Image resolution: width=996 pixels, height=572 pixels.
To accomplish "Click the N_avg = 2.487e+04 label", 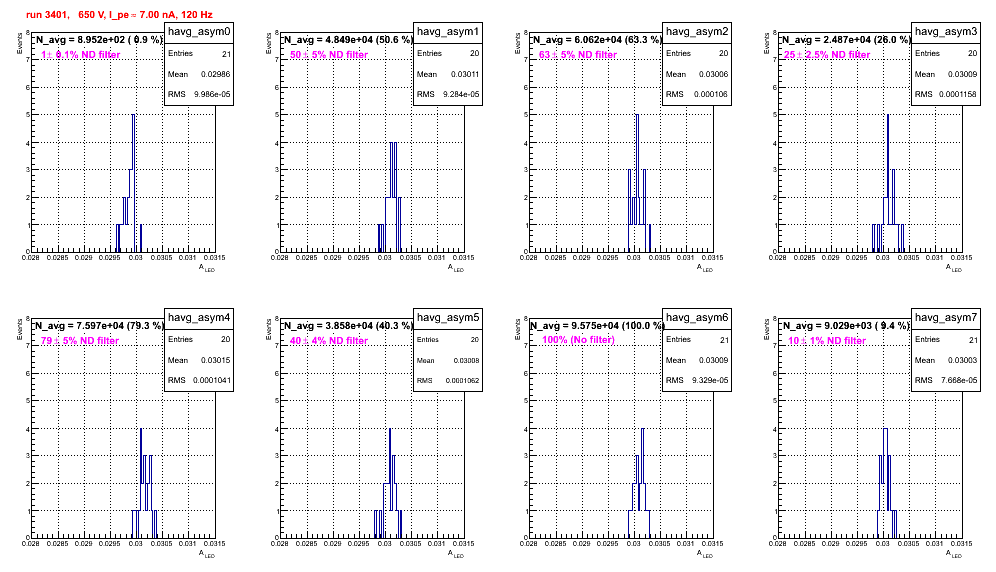I will pyautogui.click(x=846, y=39).
